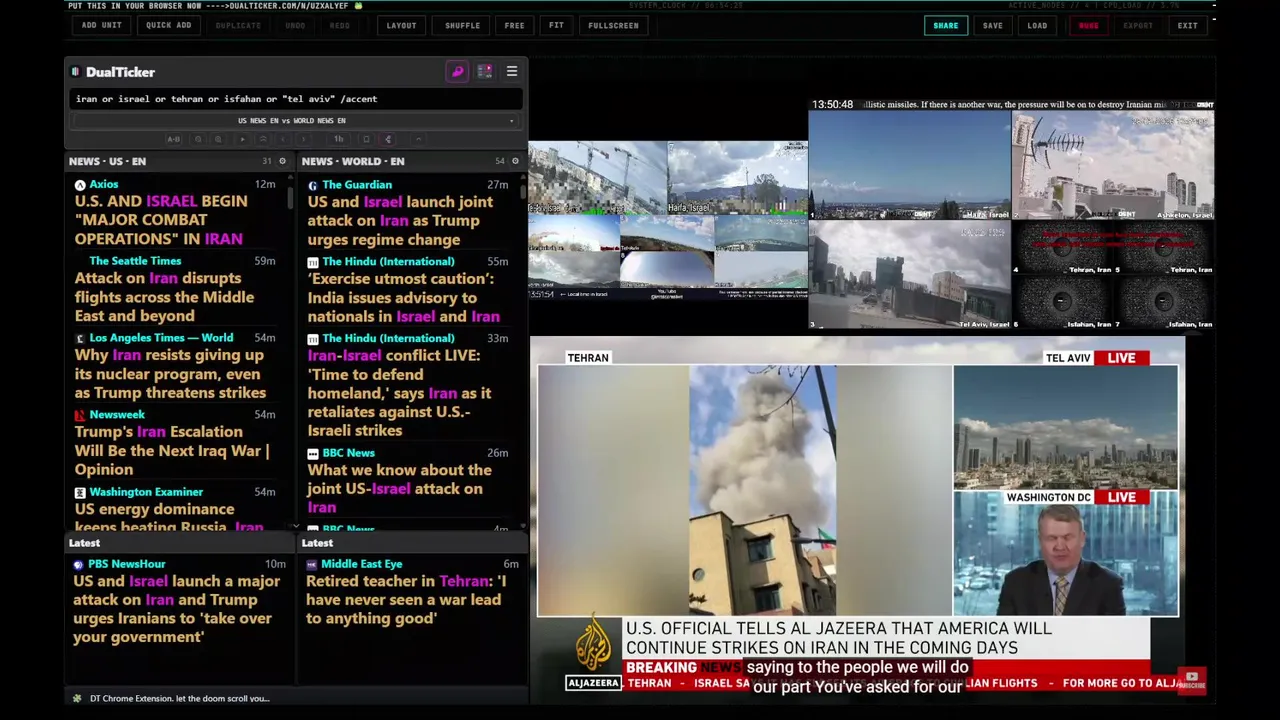This screenshot has height=720, width=1280.
Task: Click the DT Chrome Extension status link
Action: (180, 698)
